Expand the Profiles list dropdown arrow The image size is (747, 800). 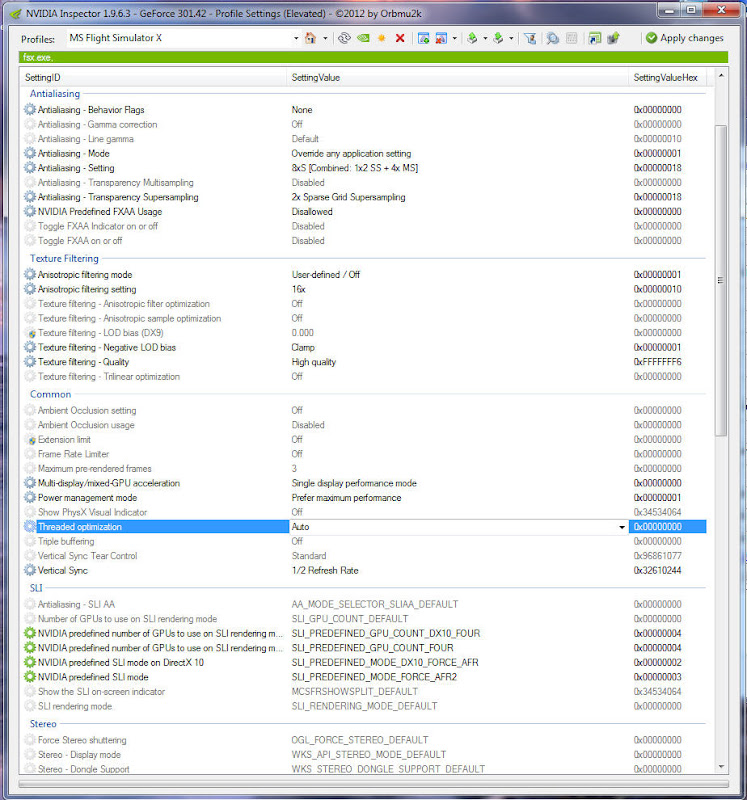pos(296,38)
